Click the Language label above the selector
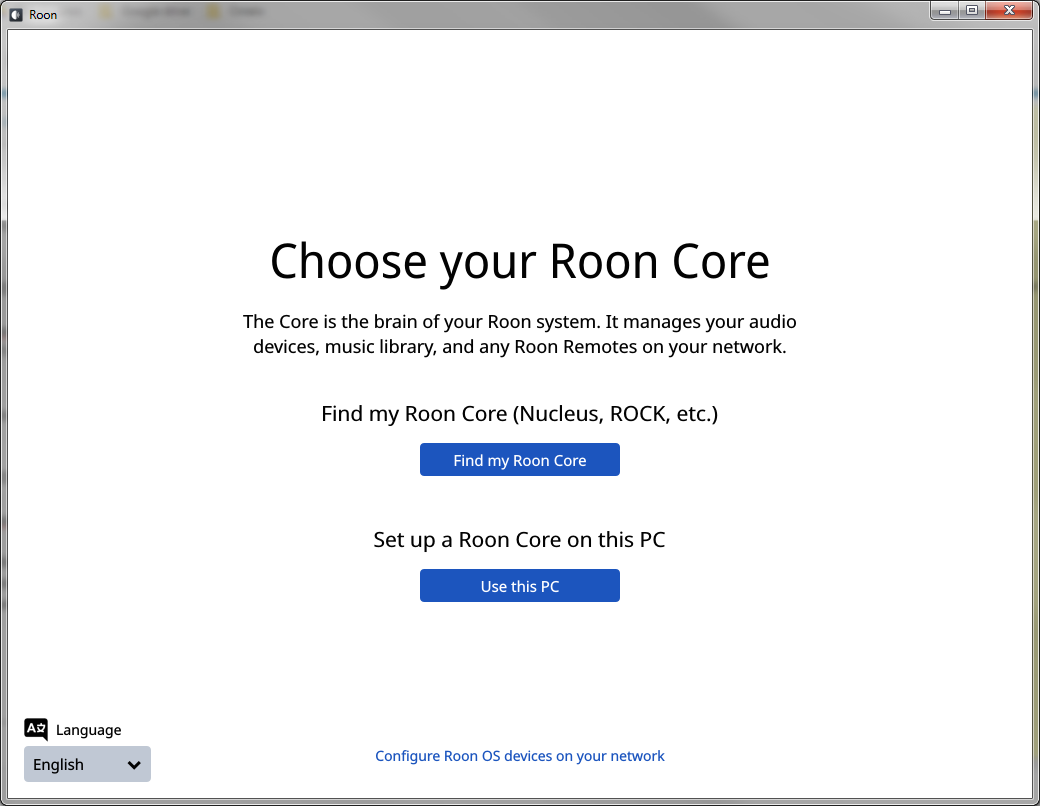The image size is (1040, 806). point(88,730)
